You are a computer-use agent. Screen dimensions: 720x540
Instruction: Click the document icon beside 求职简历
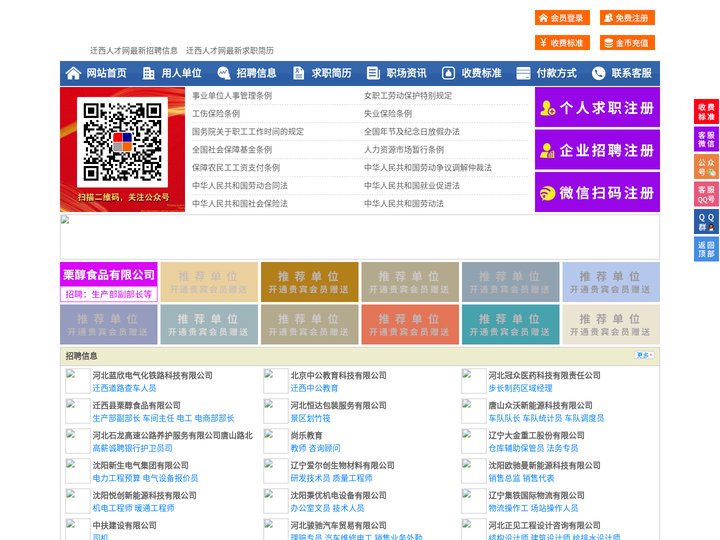pyautogui.click(x=298, y=73)
